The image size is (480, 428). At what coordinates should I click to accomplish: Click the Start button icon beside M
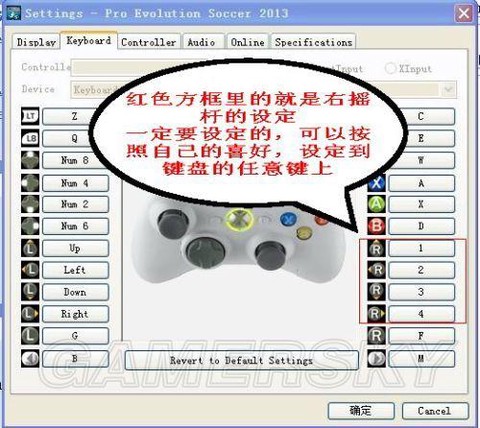click(x=376, y=358)
